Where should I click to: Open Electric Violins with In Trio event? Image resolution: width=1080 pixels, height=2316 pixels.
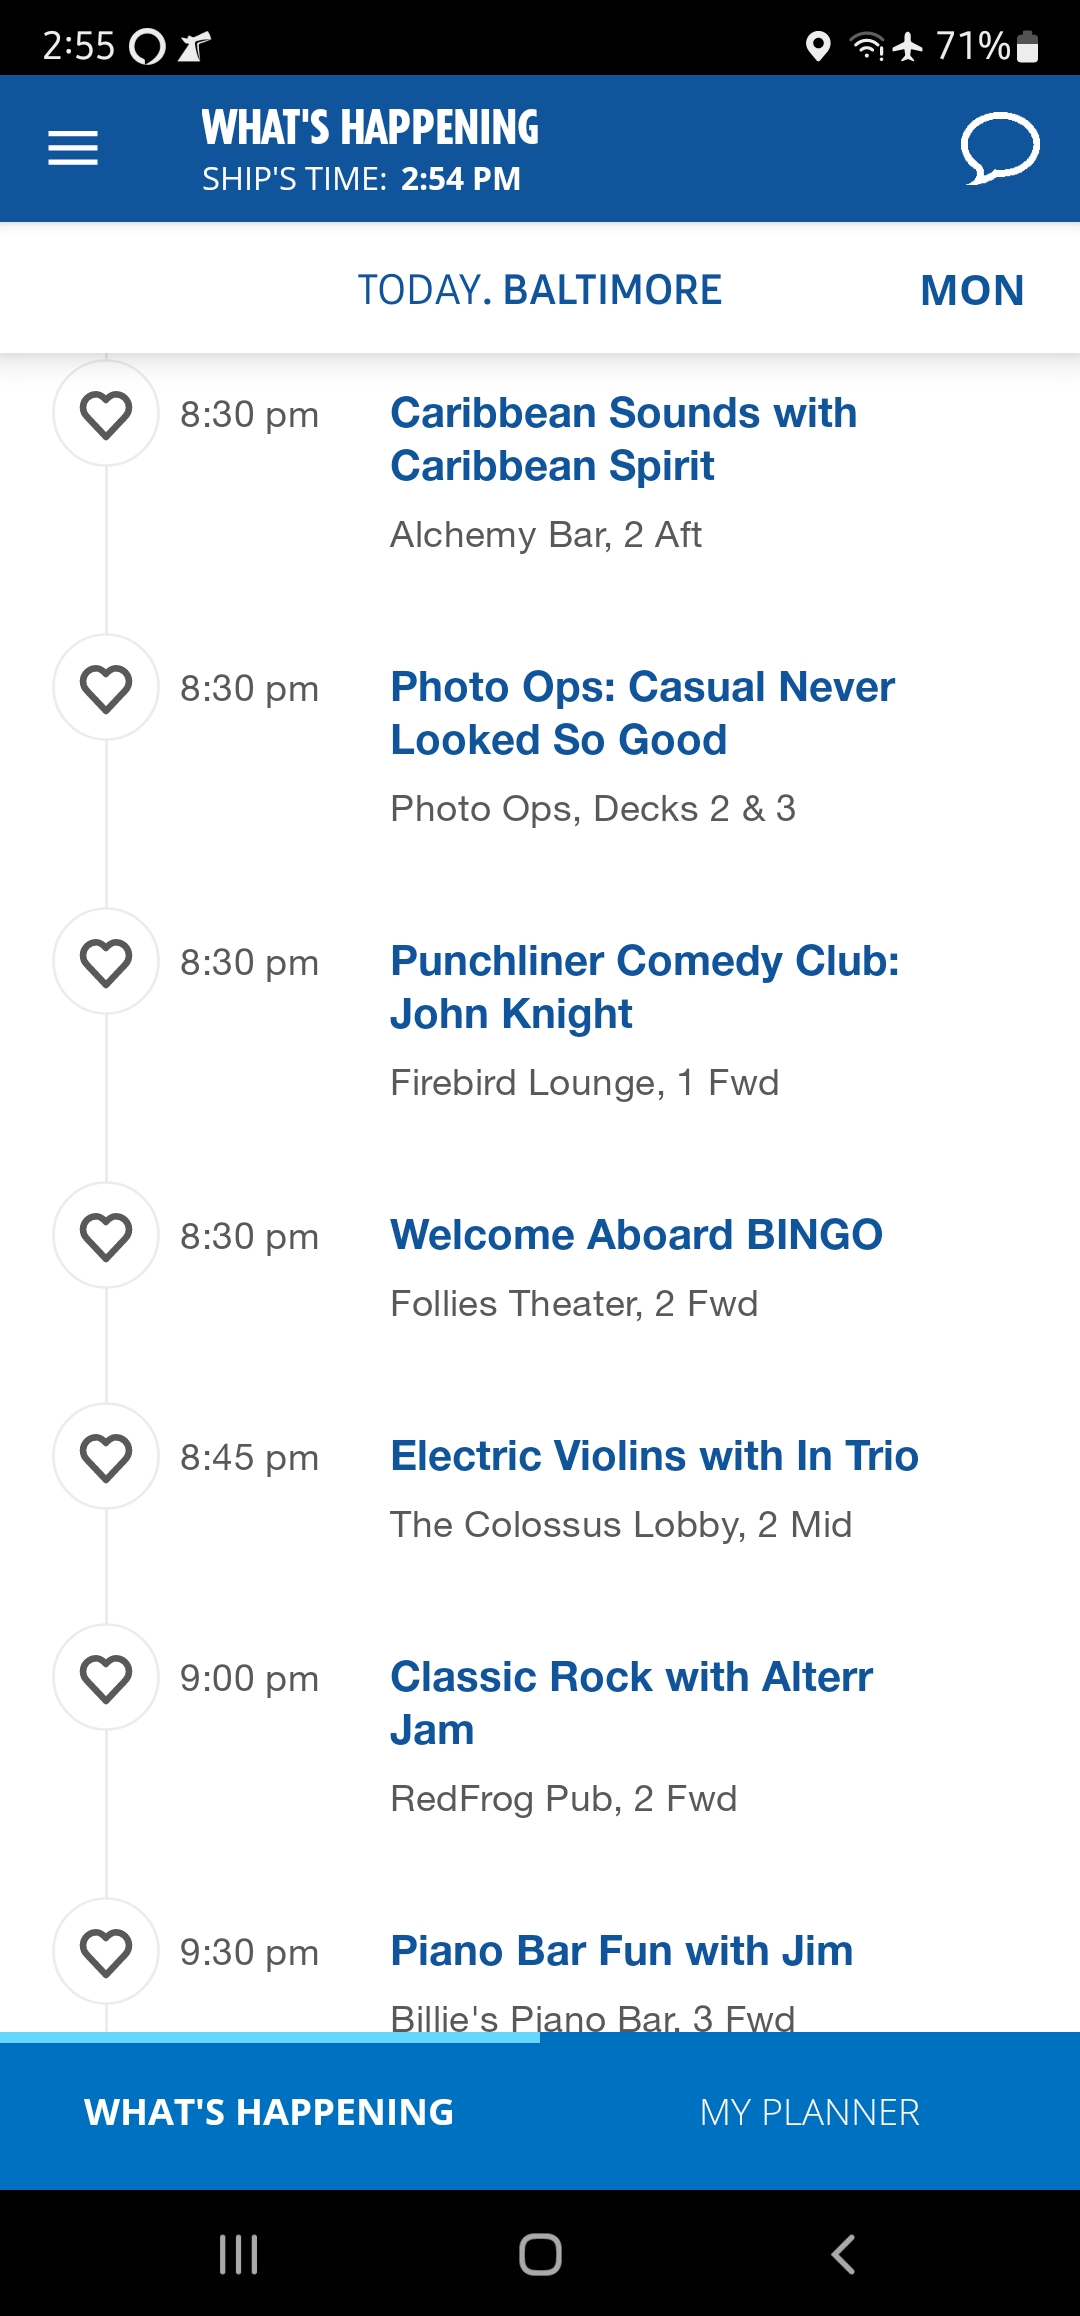pos(654,1456)
